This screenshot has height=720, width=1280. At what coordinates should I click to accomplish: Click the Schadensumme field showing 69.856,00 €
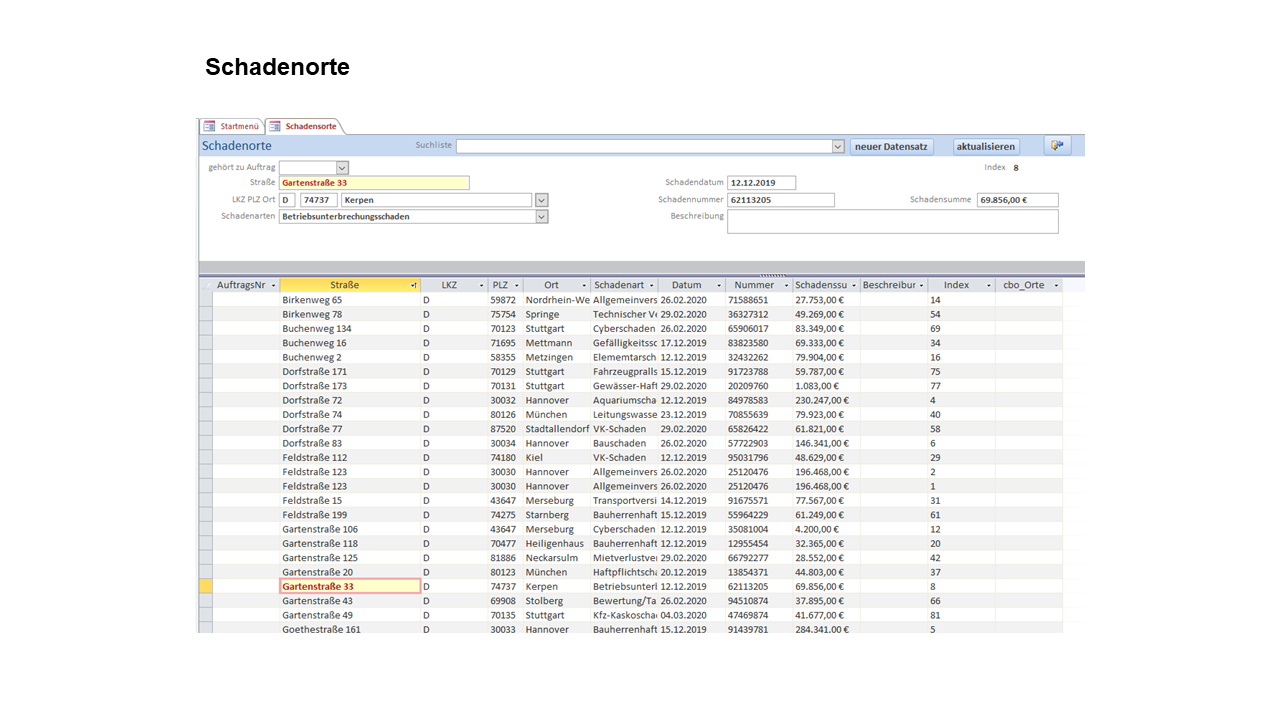click(1017, 200)
